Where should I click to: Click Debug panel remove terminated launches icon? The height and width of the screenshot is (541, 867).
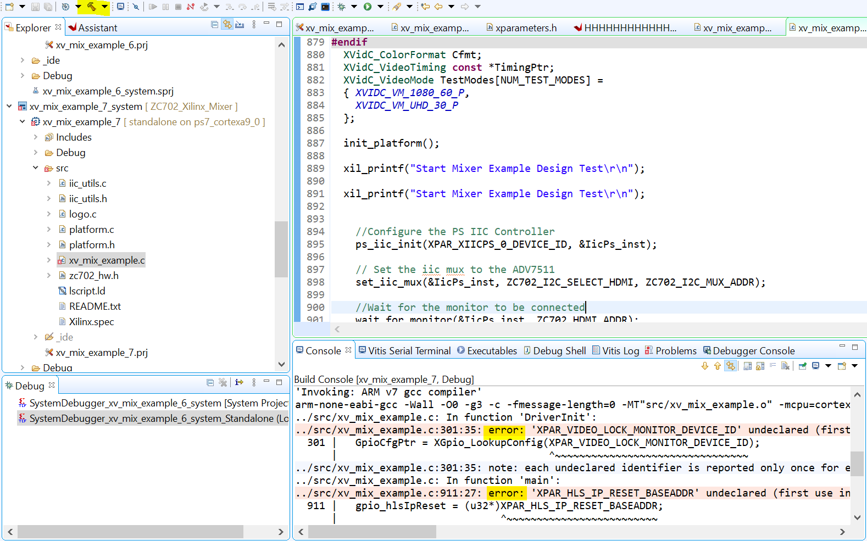[x=223, y=382]
